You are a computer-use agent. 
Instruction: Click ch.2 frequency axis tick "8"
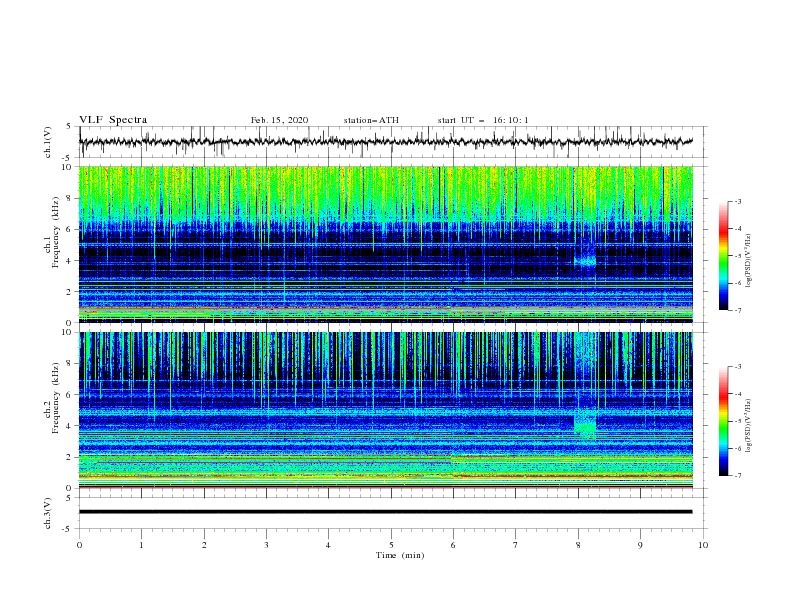pos(70,364)
